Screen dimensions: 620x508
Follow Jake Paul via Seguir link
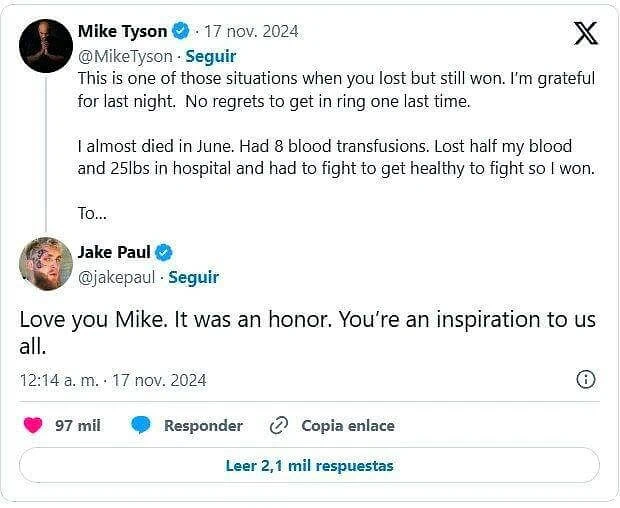point(193,277)
